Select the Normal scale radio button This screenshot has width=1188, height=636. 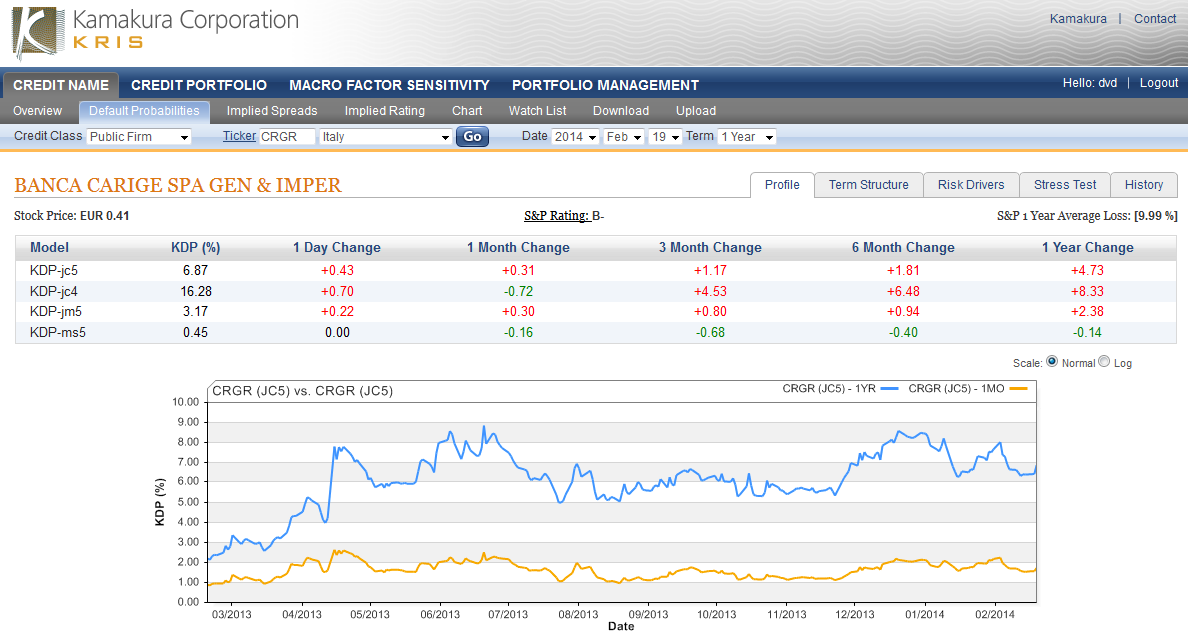pyautogui.click(x=1051, y=362)
